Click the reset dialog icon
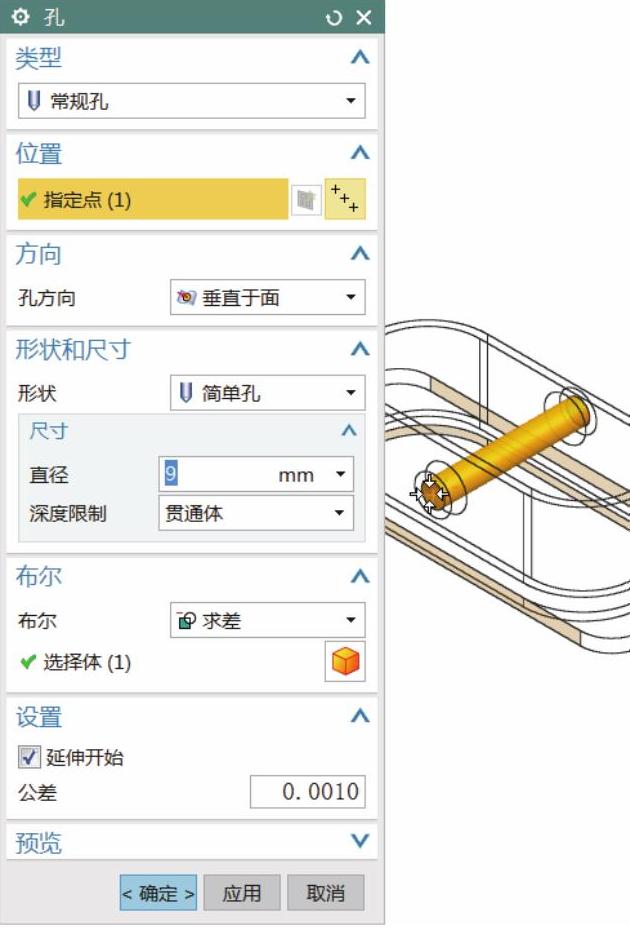This screenshot has height=935, width=630. pyautogui.click(x=334, y=17)
